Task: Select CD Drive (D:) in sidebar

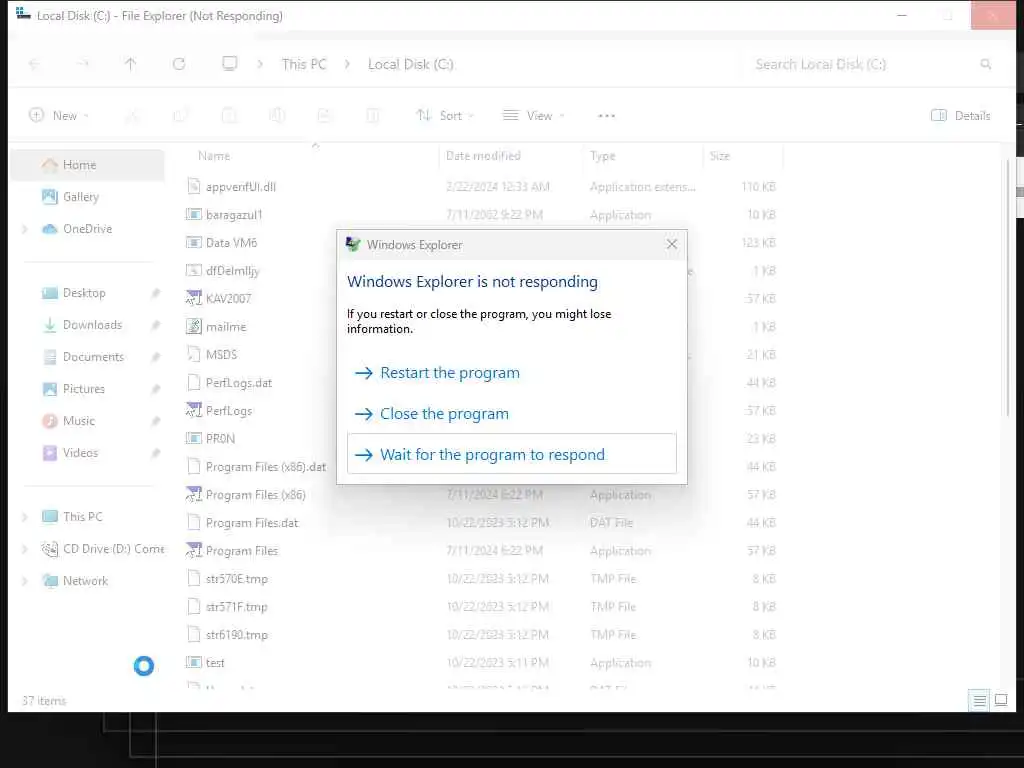Action: click(x=103, y=549)
